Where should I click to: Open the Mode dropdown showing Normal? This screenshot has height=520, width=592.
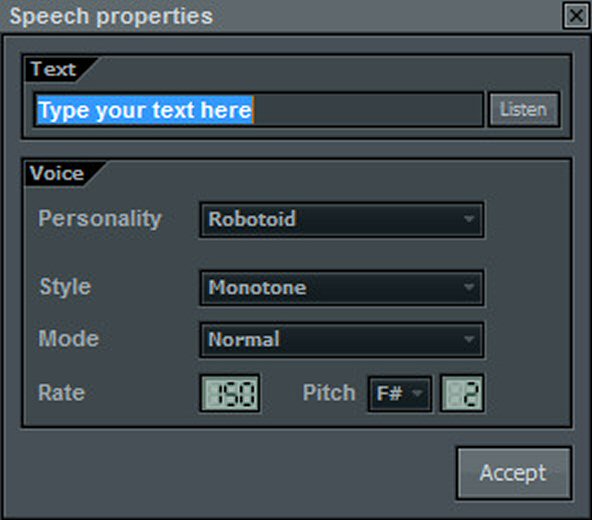click(x=342, y=339)
